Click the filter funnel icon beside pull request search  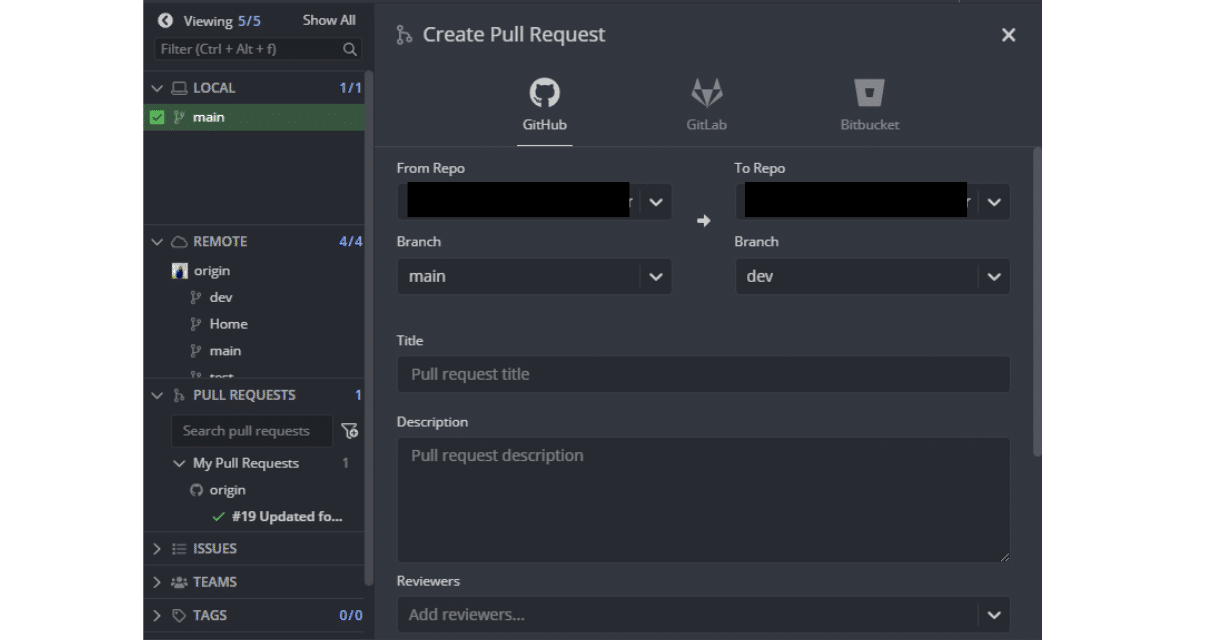coord(347,430)
